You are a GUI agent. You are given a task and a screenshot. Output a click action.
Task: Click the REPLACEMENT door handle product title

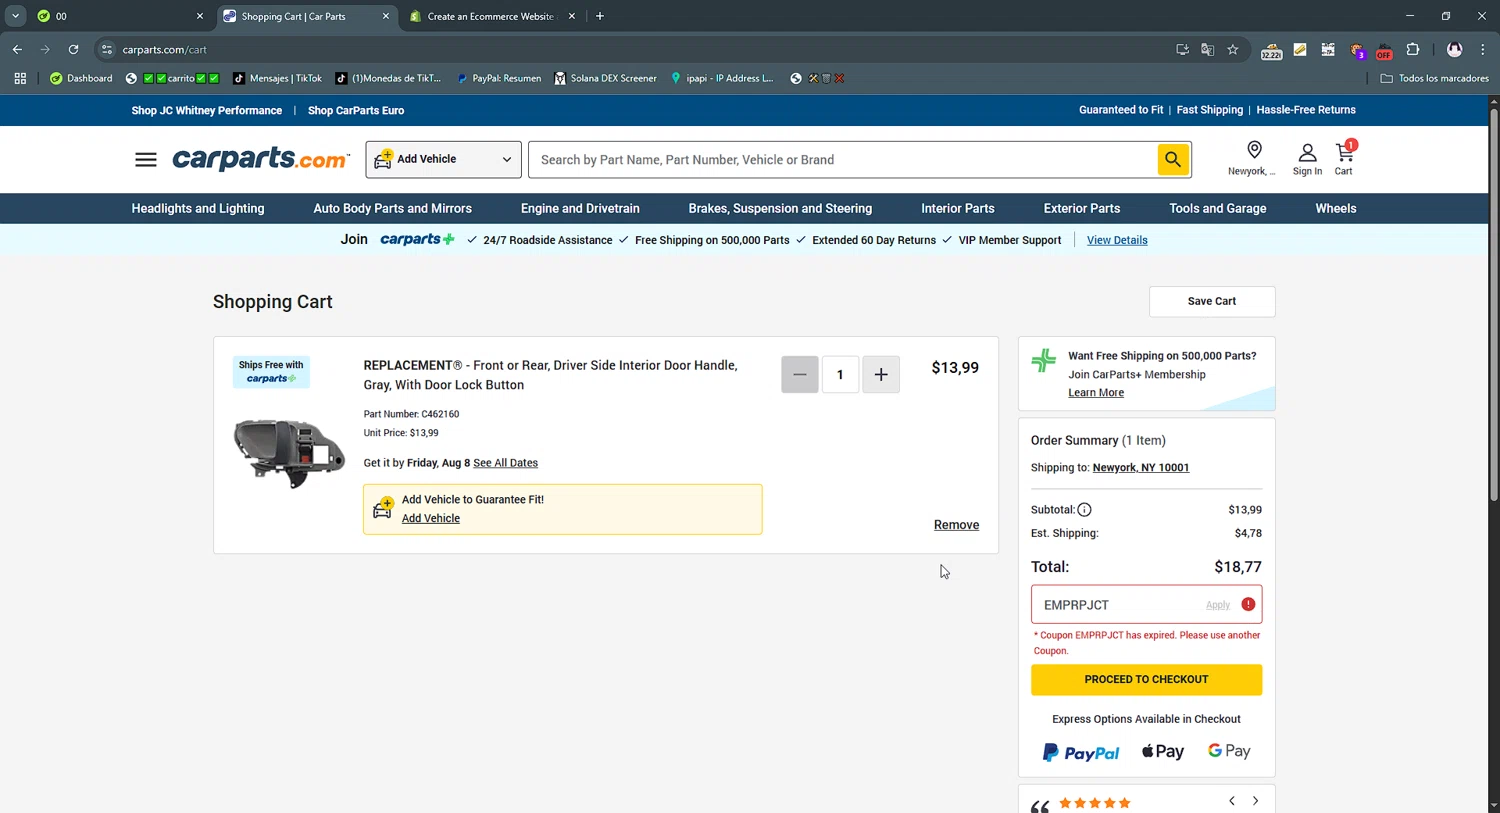[x=551, y=375]
